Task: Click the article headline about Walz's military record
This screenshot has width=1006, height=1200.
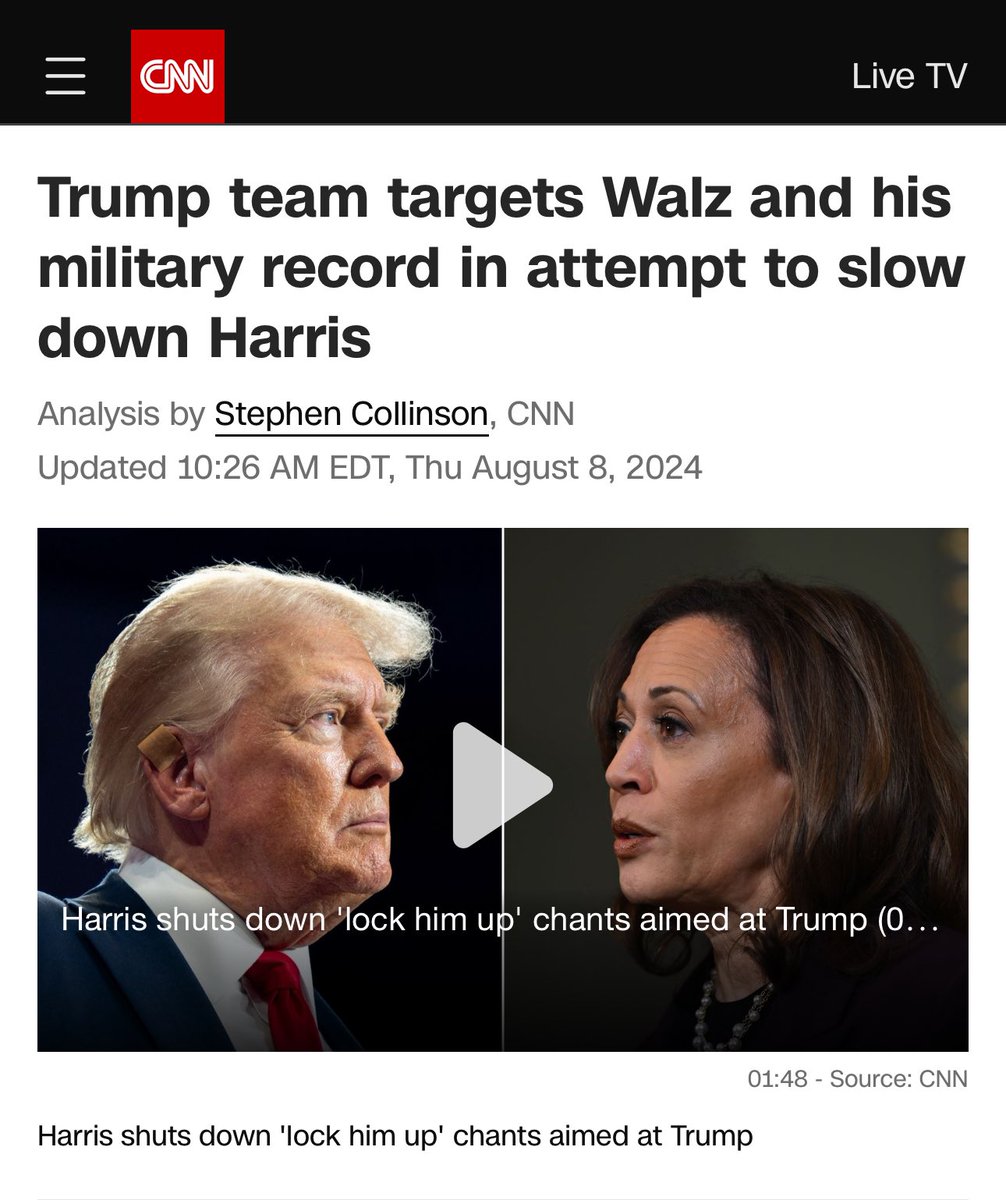Action: 502,267
